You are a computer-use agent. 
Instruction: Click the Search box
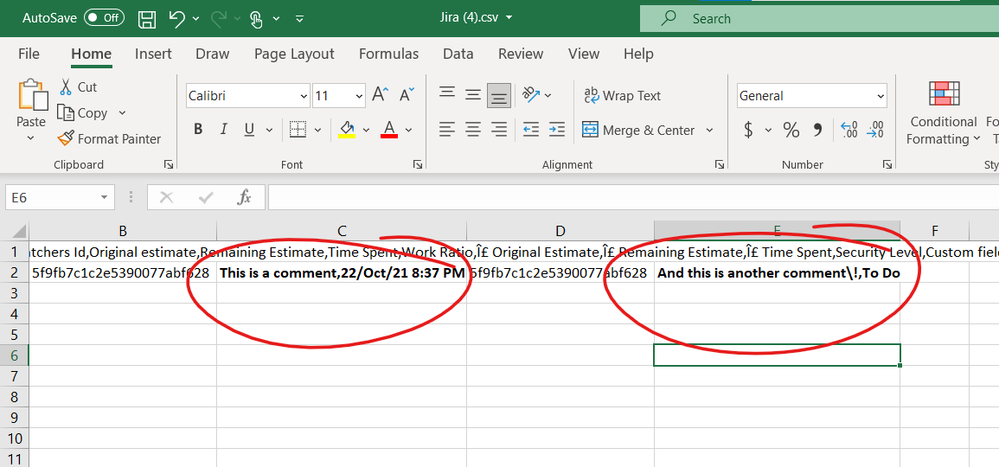click(x=819, y=18)
